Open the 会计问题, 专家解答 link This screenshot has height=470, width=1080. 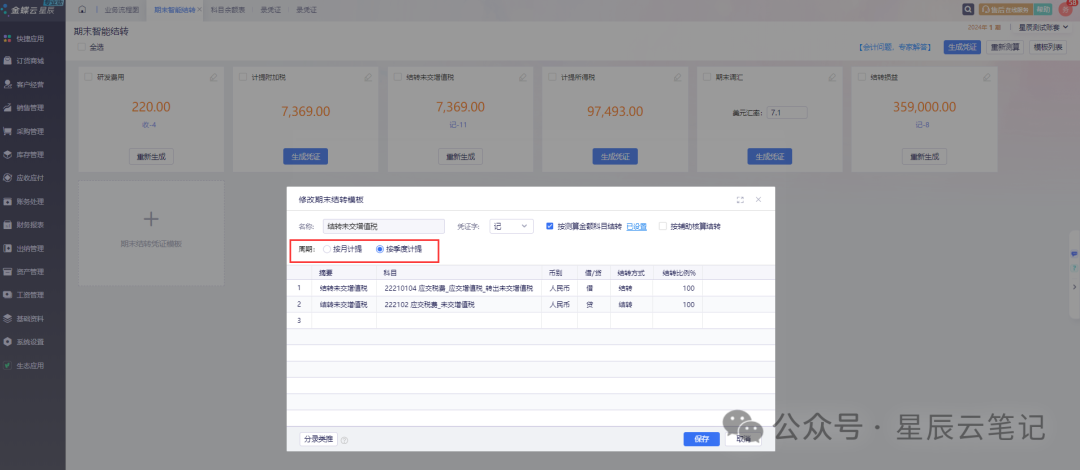895,48
